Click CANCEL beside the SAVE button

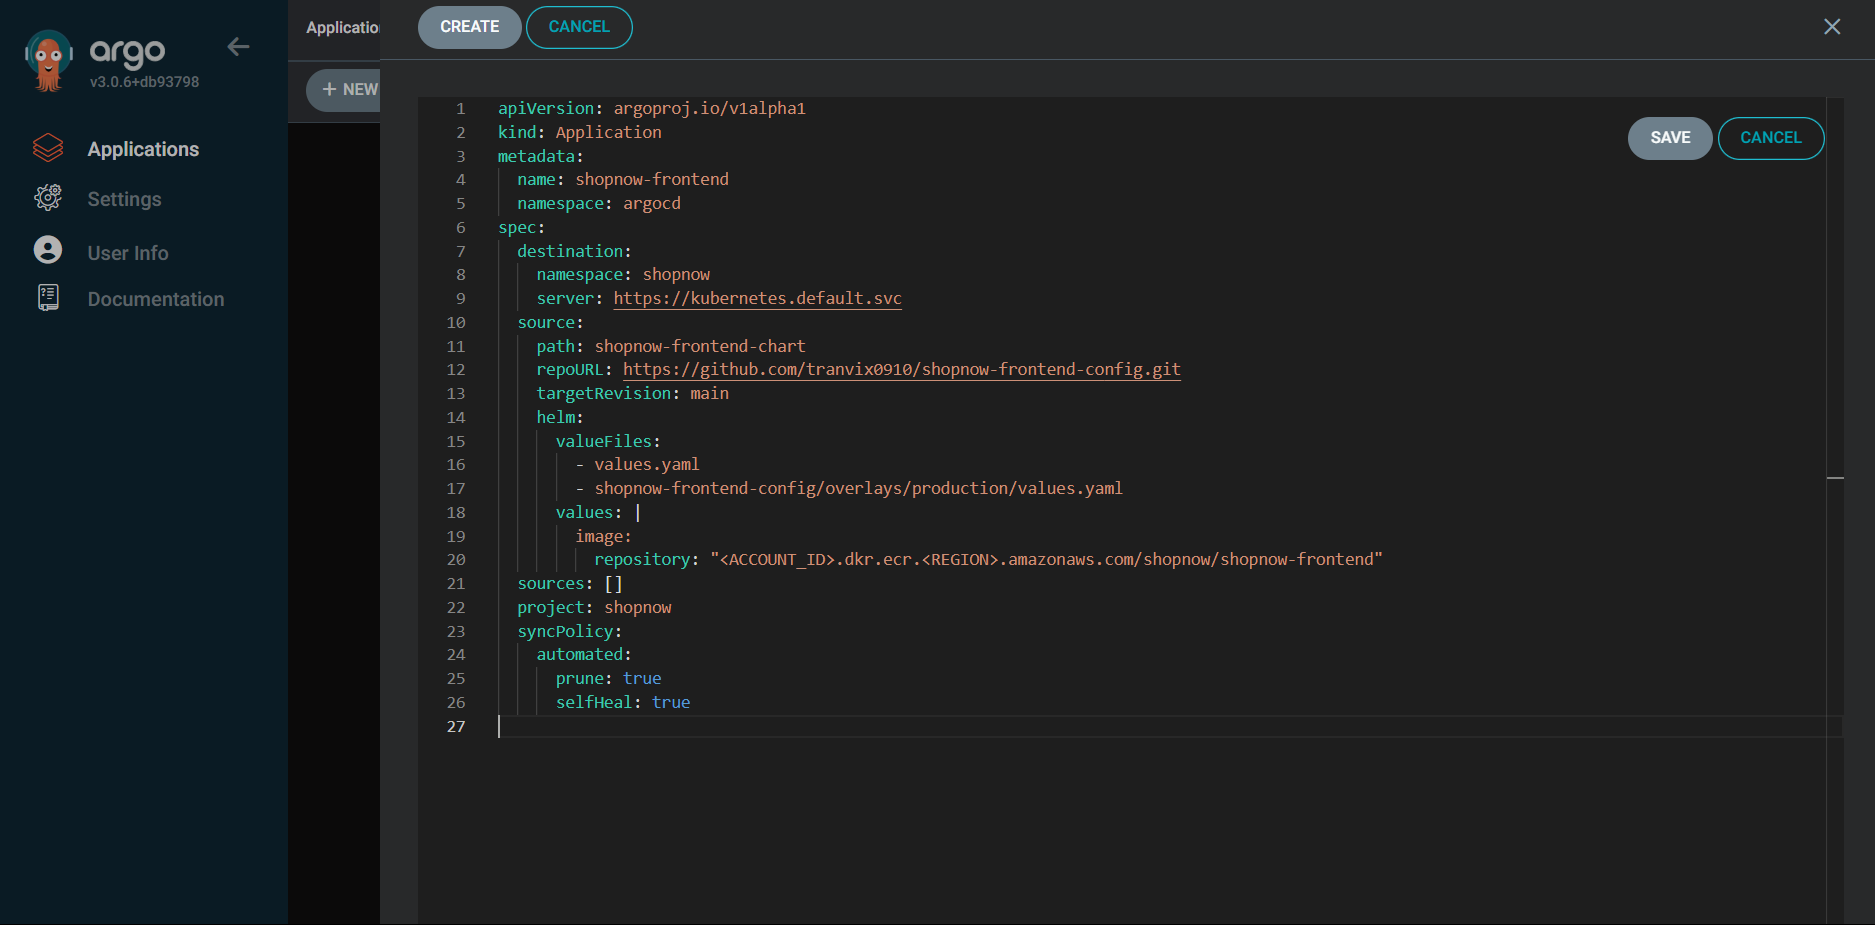tap(1770, 138)
